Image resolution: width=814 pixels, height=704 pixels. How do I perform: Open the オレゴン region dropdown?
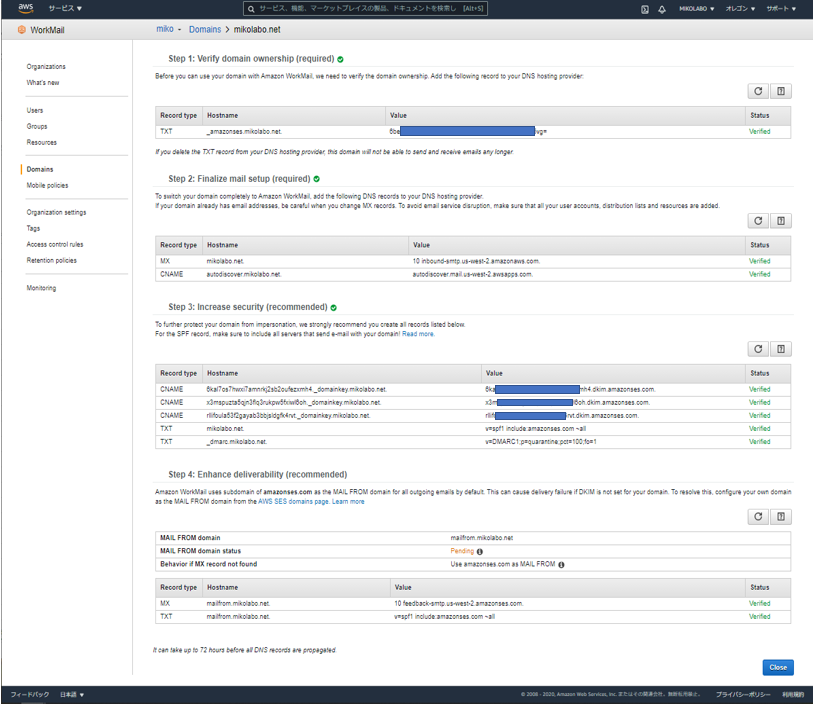740,9
